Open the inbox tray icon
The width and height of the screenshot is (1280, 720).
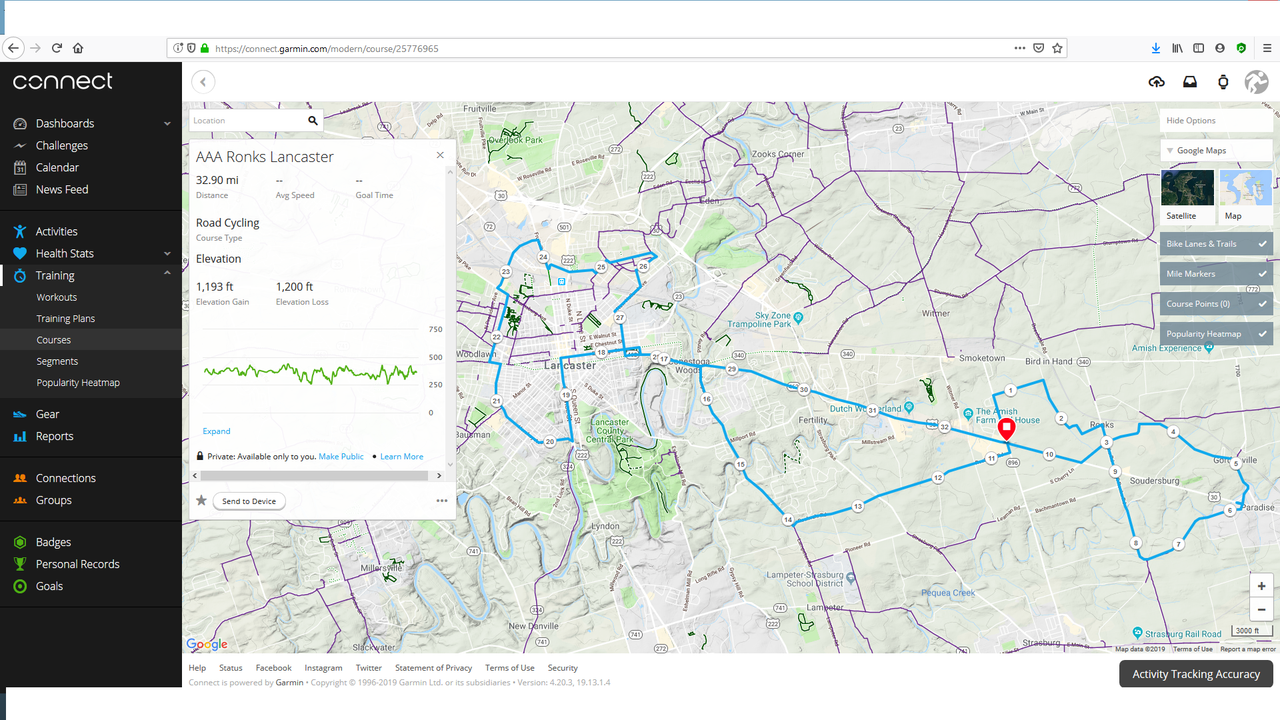(1190, 82)
